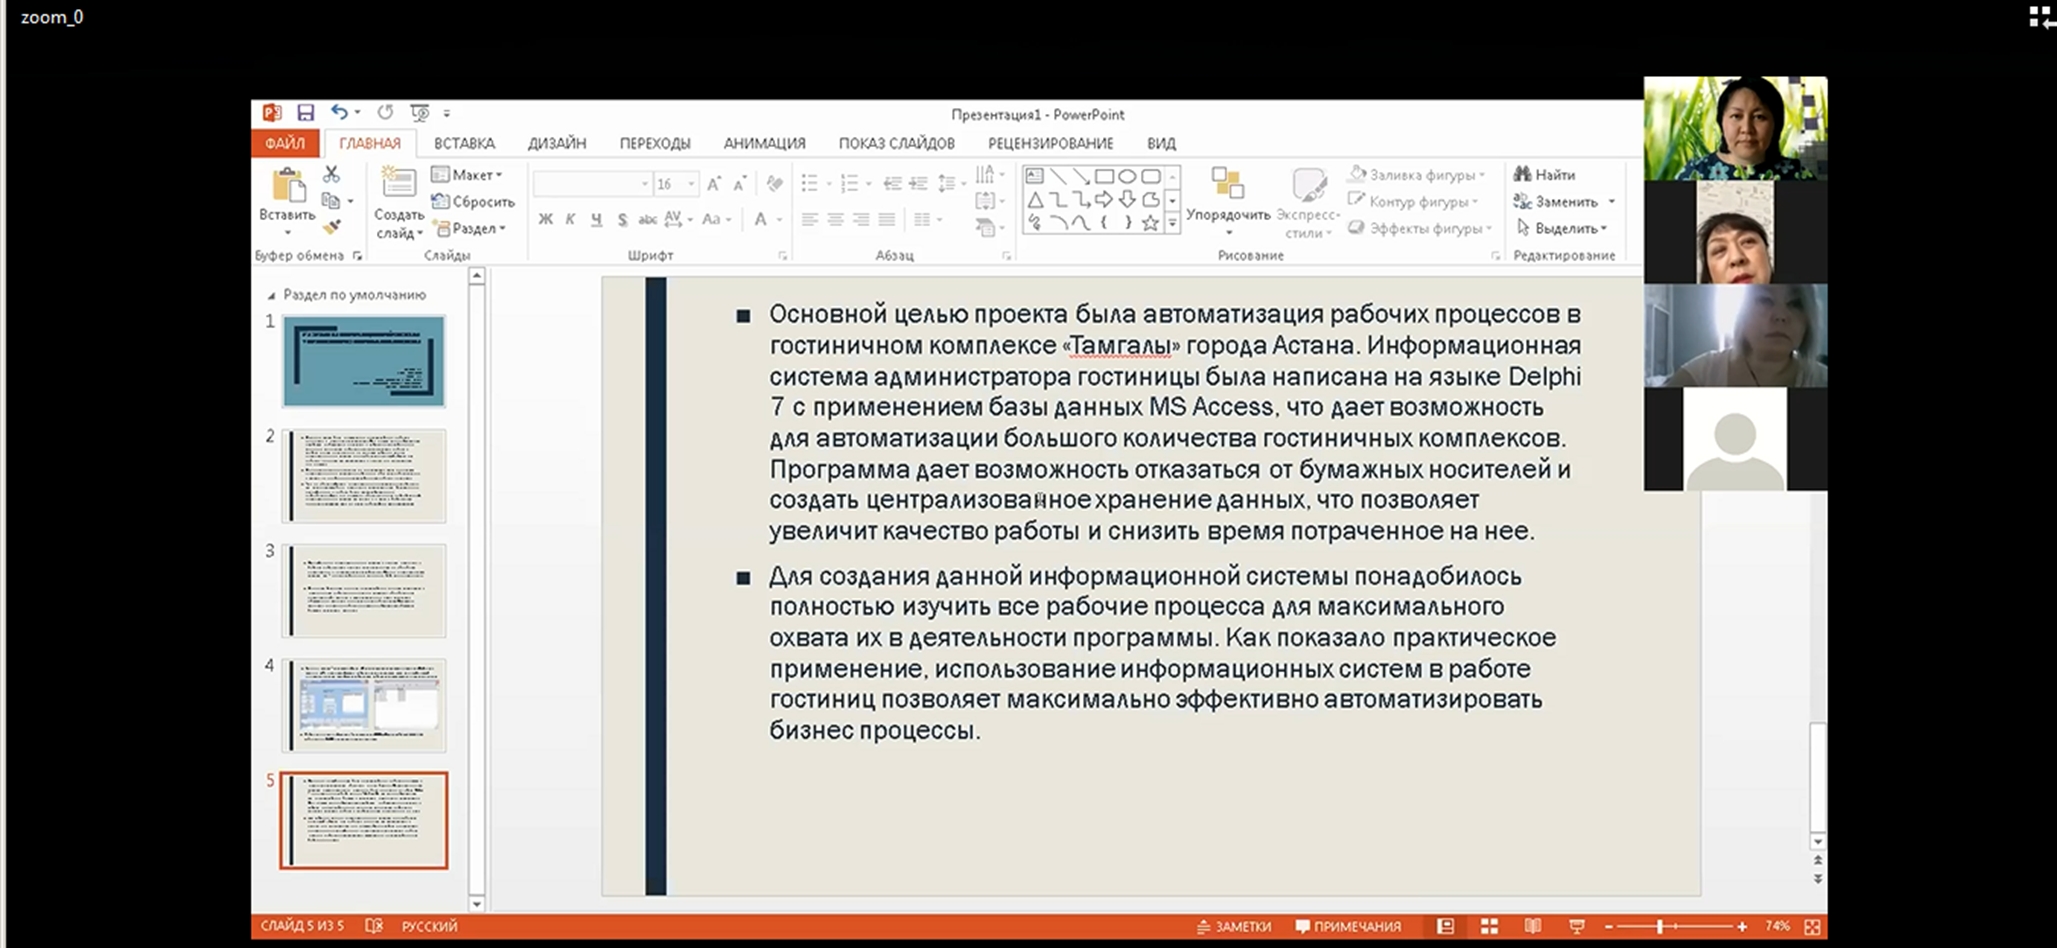Collapse the Раздел по умолчанию section
Image resolution: width=2057 pixels, height=948 pixels.
[271, 296]
